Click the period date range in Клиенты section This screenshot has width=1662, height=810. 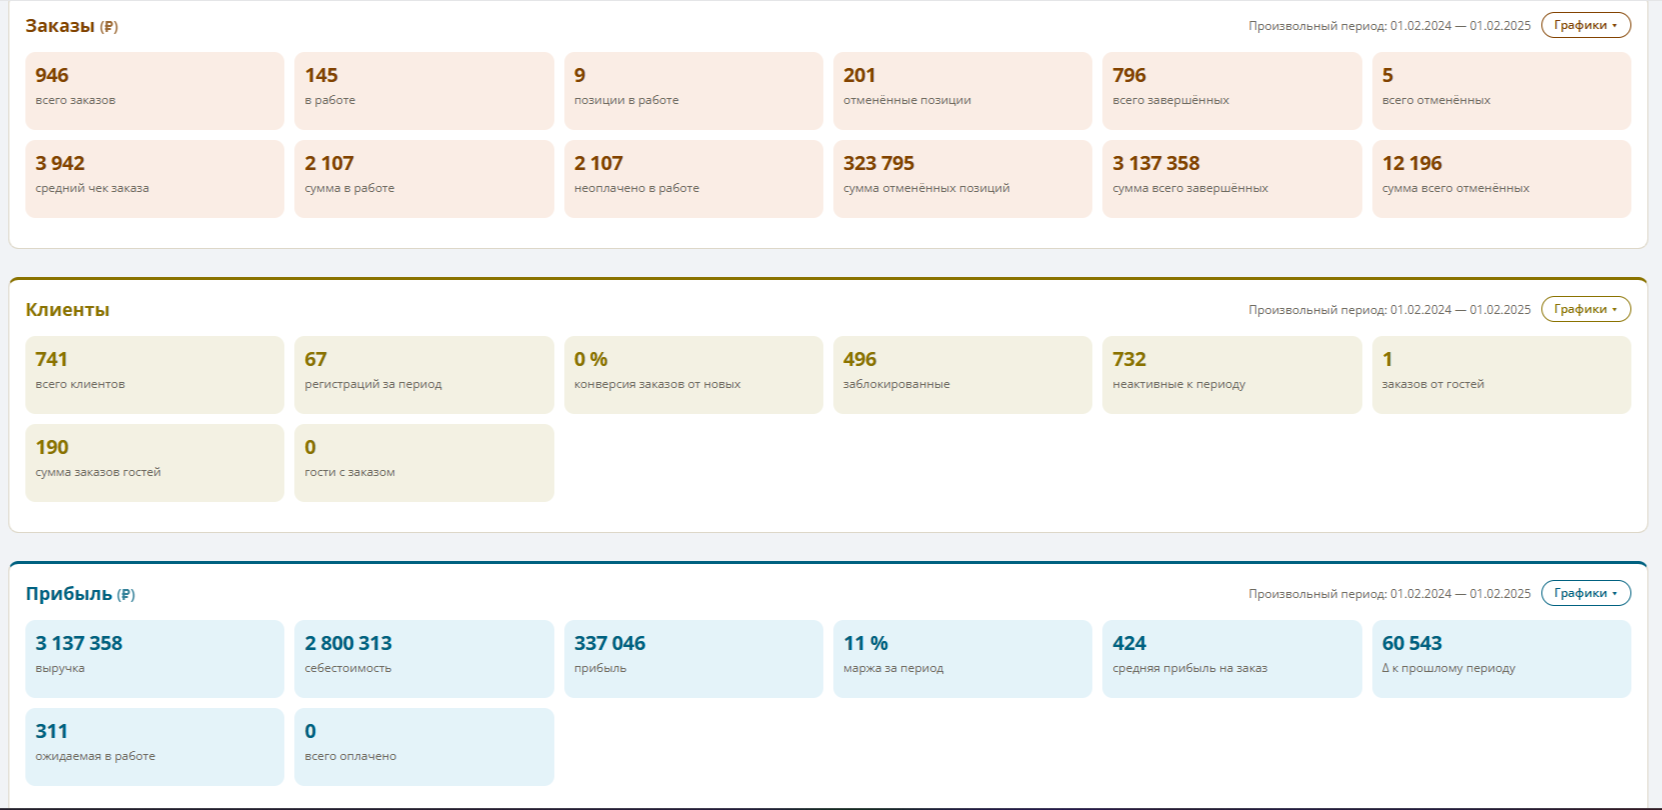[1389, 310]
